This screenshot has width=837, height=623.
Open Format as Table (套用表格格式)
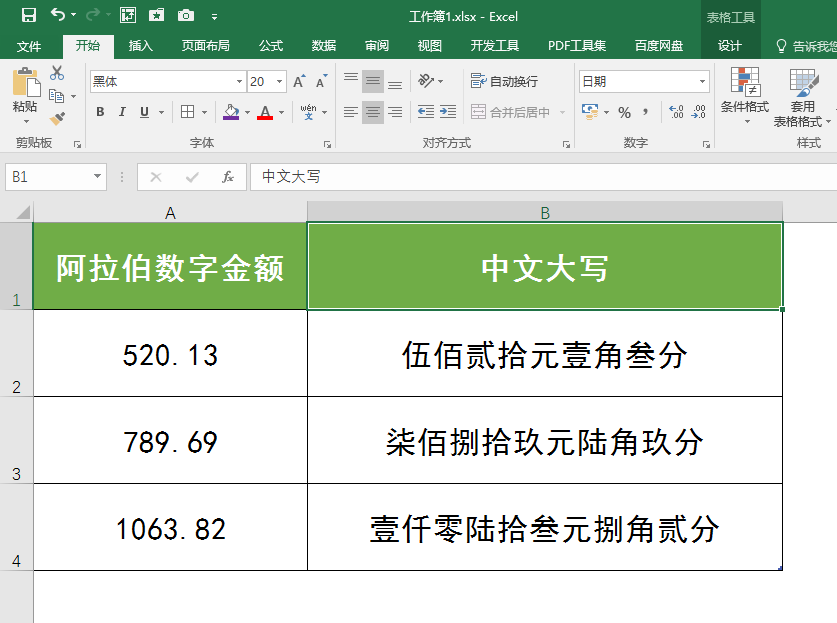pyautogui.click(x=803, y=98)
